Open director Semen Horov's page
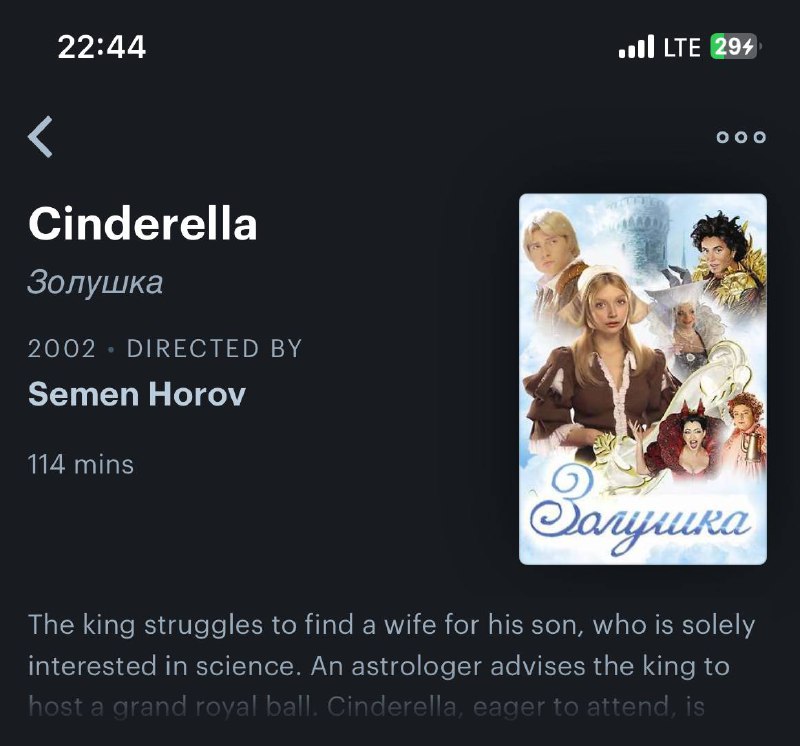 point(137,394)
